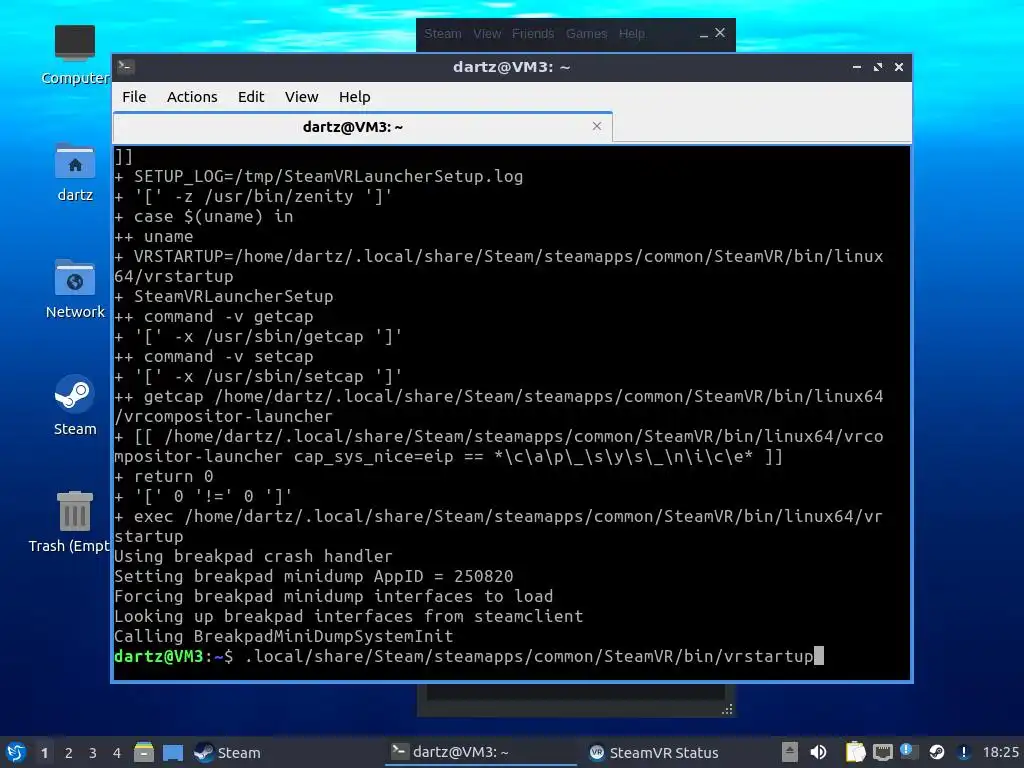Click '++ command -v getcap' line

[214, 316]
